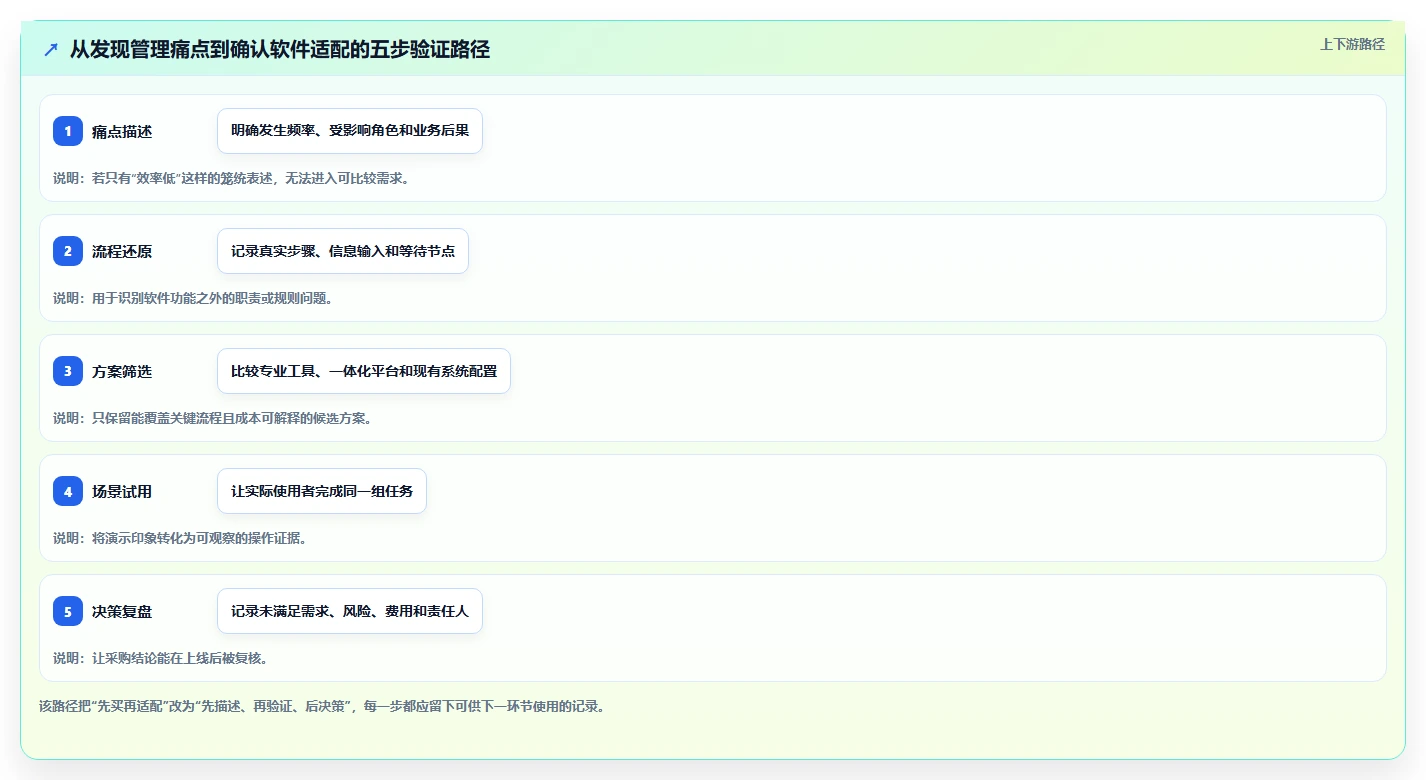Click the main title about 五步验证路径

tap(280, 49)
